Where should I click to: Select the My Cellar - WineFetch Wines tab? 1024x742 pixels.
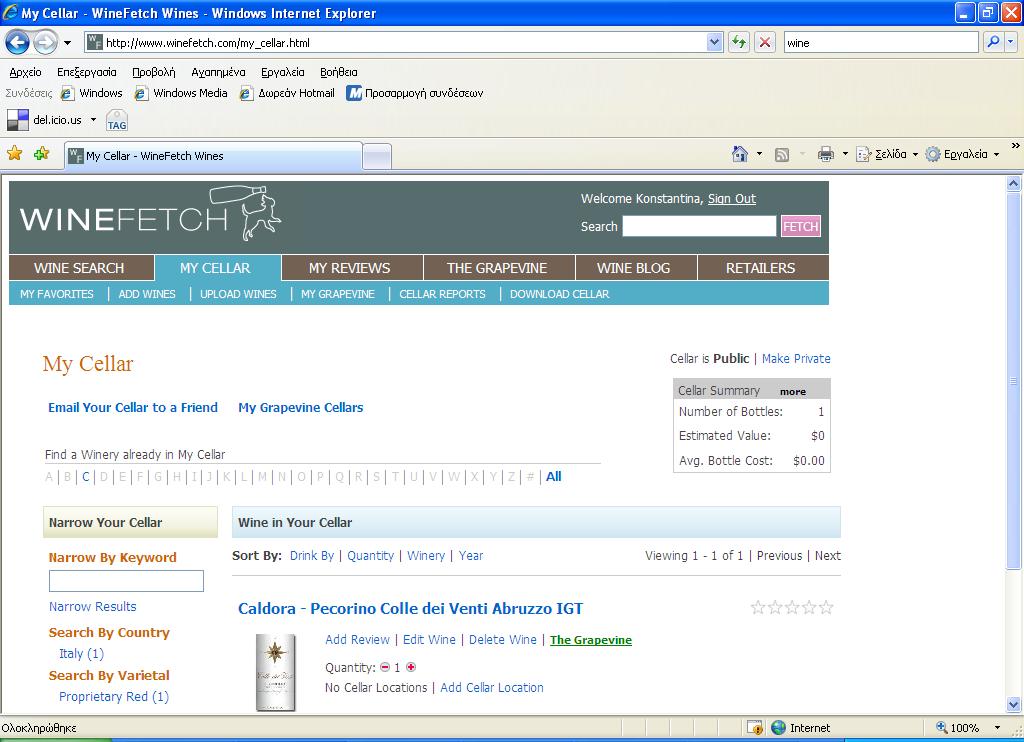coord(214,156)
